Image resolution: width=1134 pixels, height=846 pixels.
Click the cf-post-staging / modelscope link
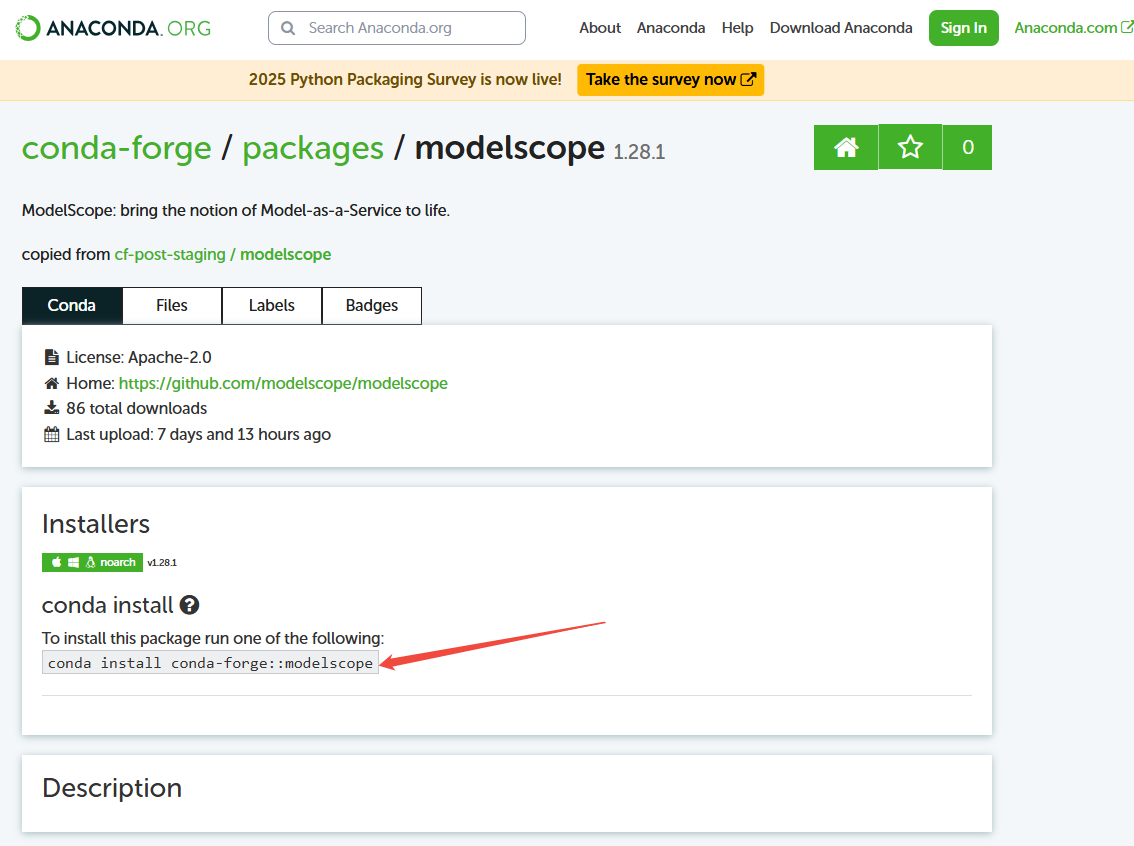[222, 254]
